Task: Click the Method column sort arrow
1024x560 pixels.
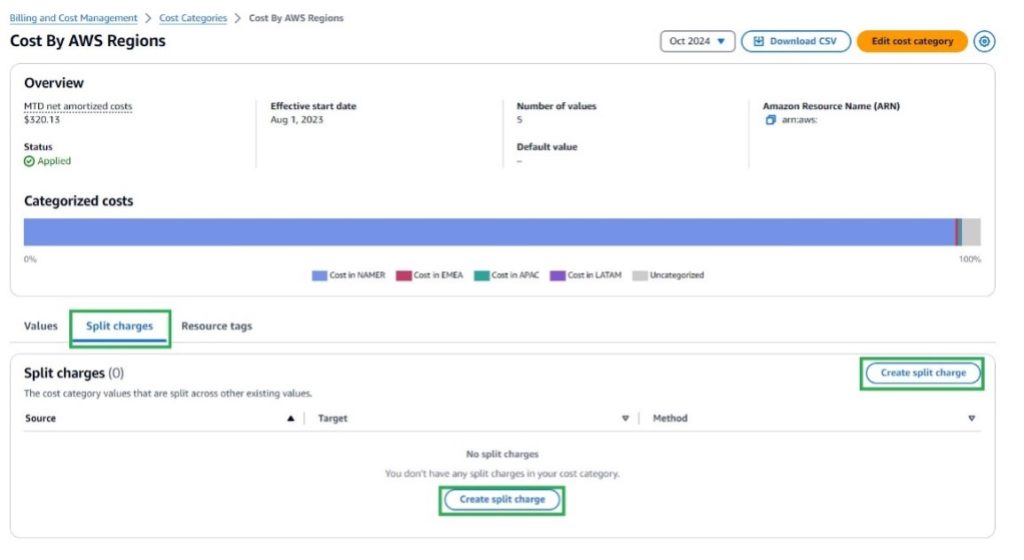Action: point(971,419)
